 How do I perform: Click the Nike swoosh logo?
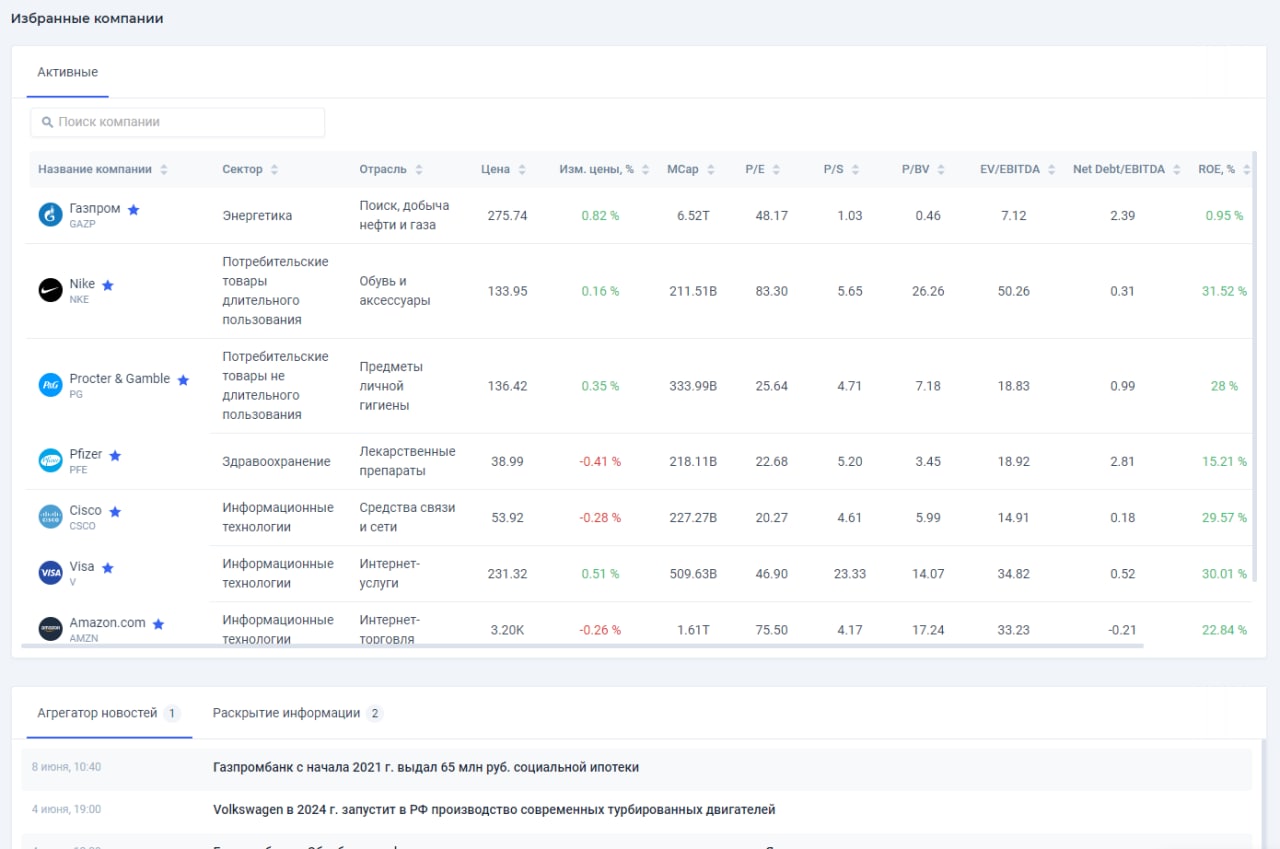[x=50, y=291]
